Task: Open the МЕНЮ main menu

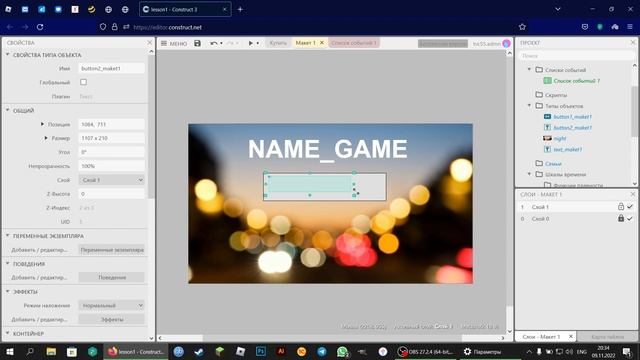Action: point(174,43)
